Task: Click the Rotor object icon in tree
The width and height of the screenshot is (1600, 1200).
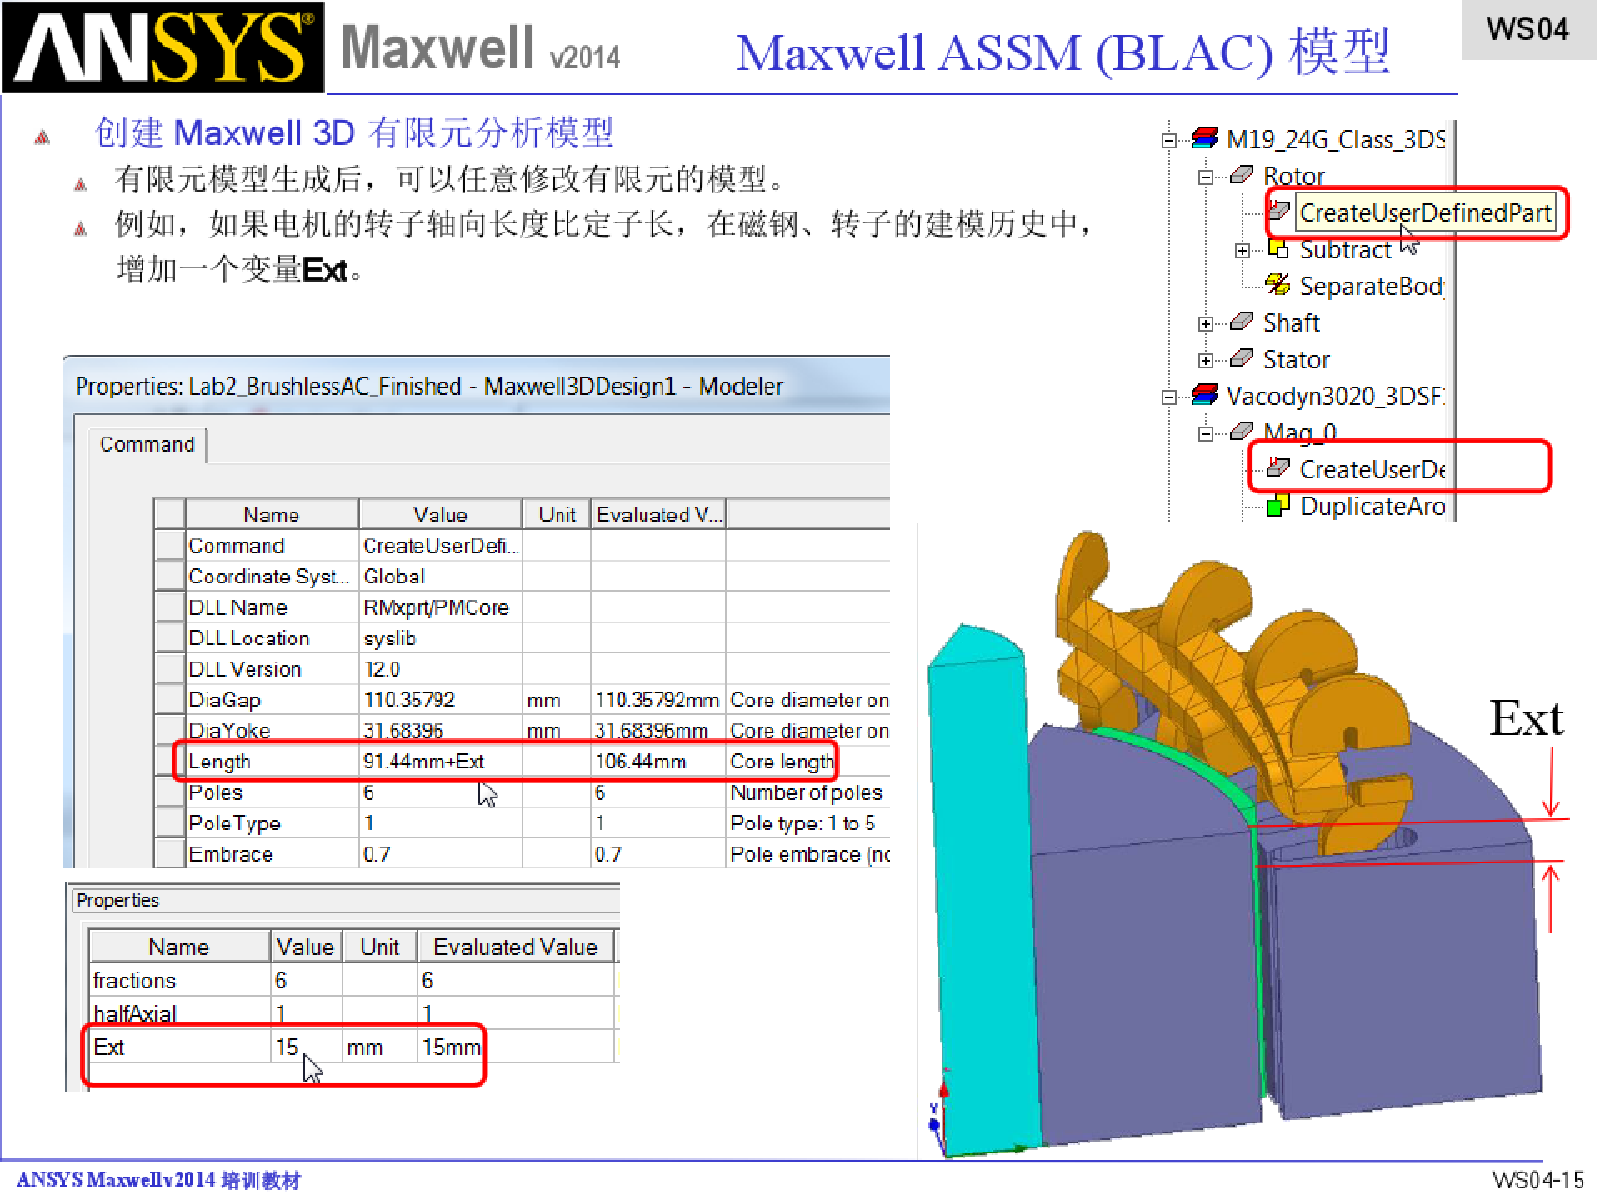Action: coord(1241,175)
